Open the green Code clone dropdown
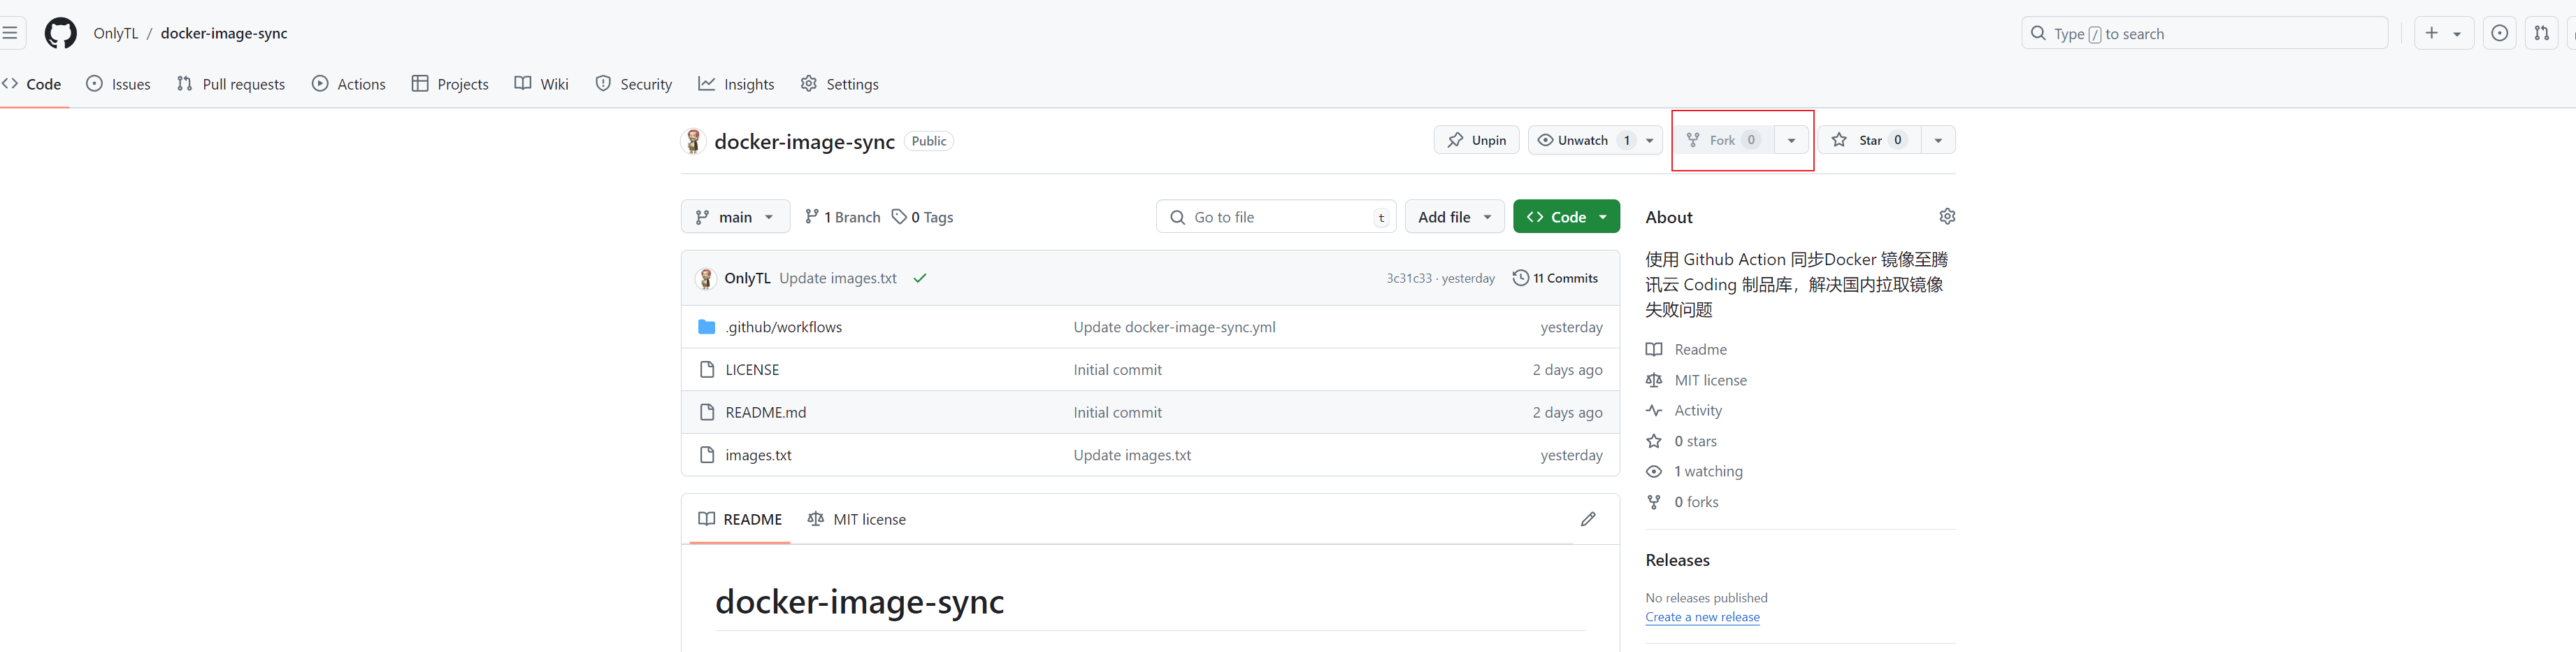The width and height of the screenshot is (2576, 652). (x=1566, y=217)
